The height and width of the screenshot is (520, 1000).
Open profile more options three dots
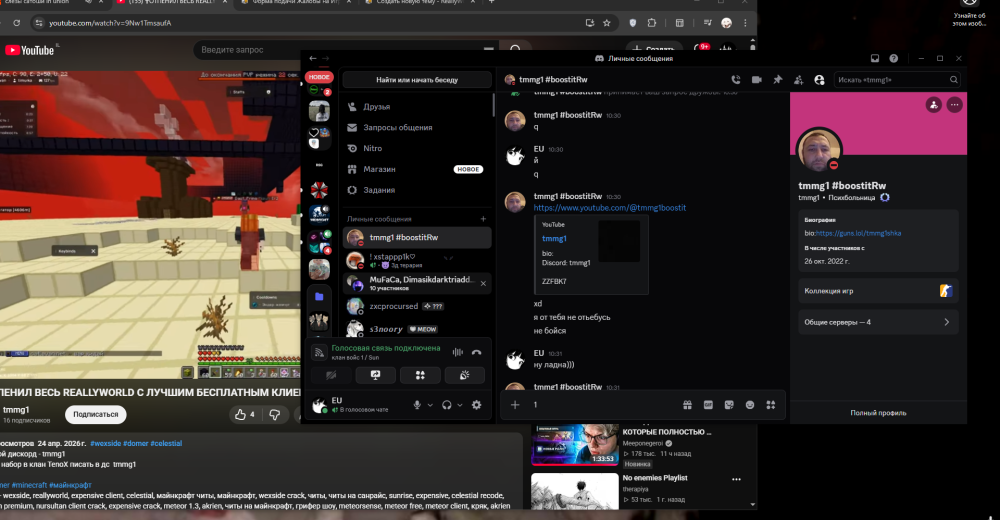954,105
